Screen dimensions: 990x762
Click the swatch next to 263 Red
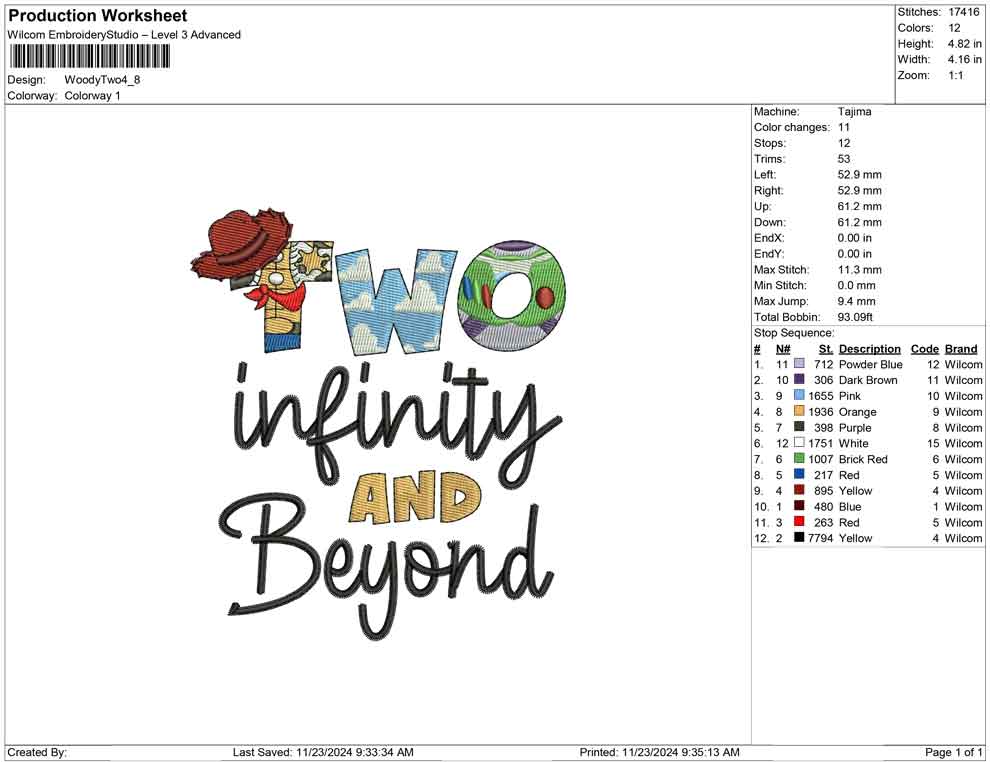tap(799, 521)
